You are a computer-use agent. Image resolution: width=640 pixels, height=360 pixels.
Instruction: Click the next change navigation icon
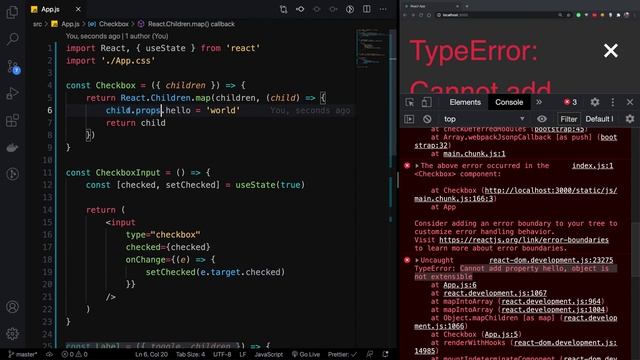[333, 9]
